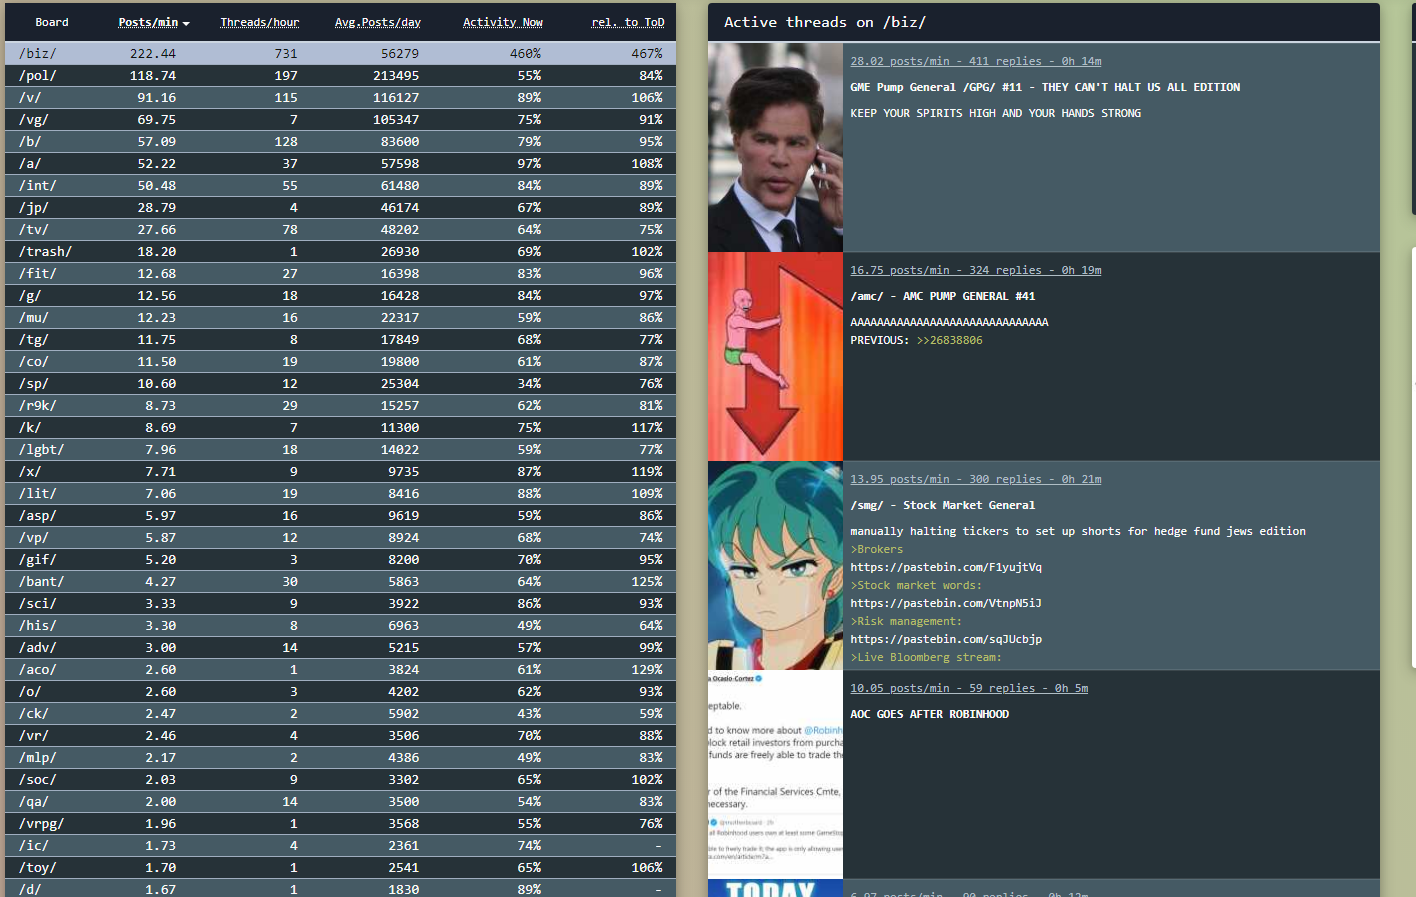
Task: Select the /biz/ board row
Action: click(x=340, y=53)
